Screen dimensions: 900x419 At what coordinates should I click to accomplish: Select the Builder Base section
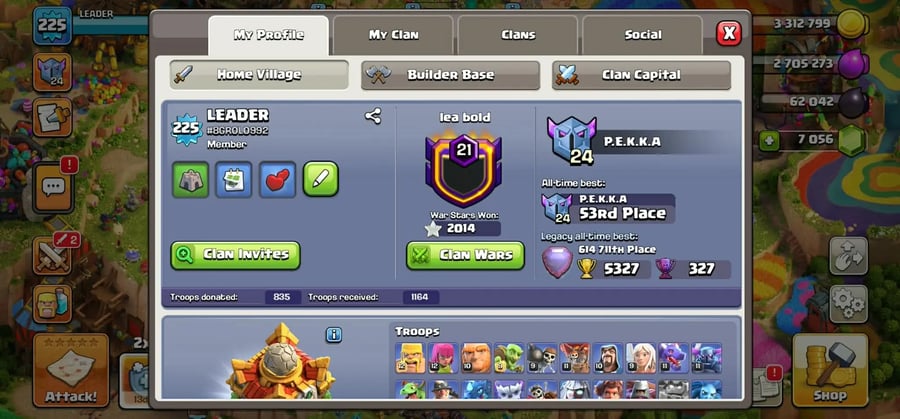coord(451,75)
